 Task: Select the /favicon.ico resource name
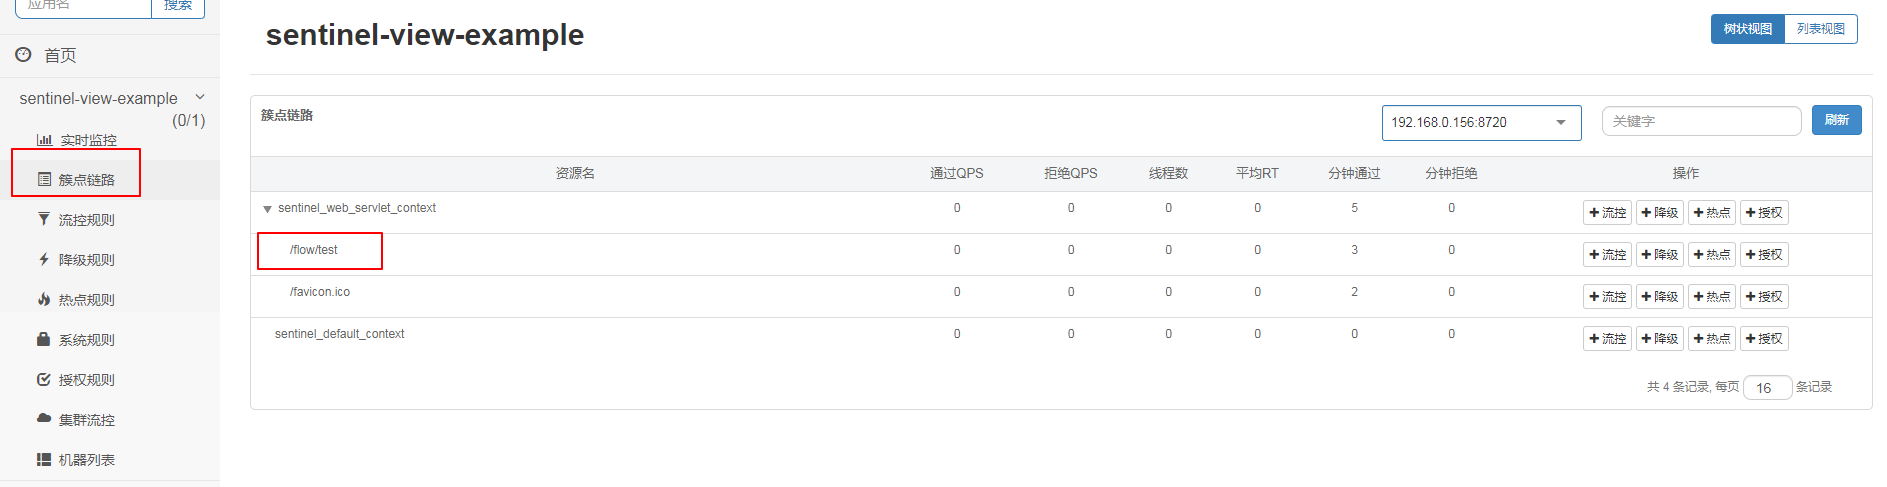click(x=320, y=292)
